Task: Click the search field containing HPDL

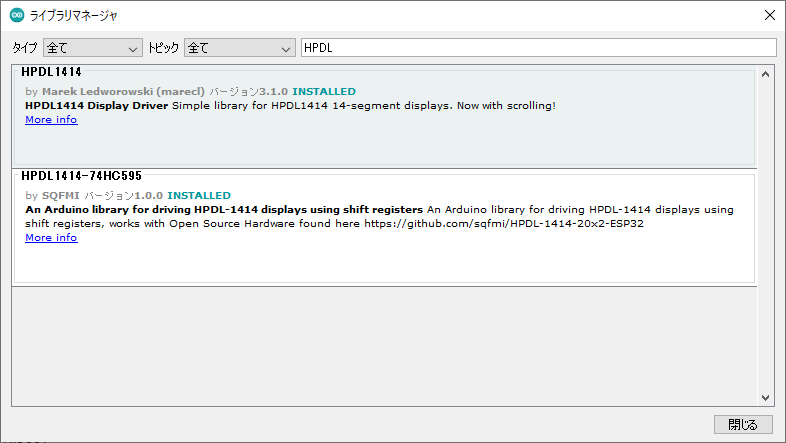Action: coord(538,48)
